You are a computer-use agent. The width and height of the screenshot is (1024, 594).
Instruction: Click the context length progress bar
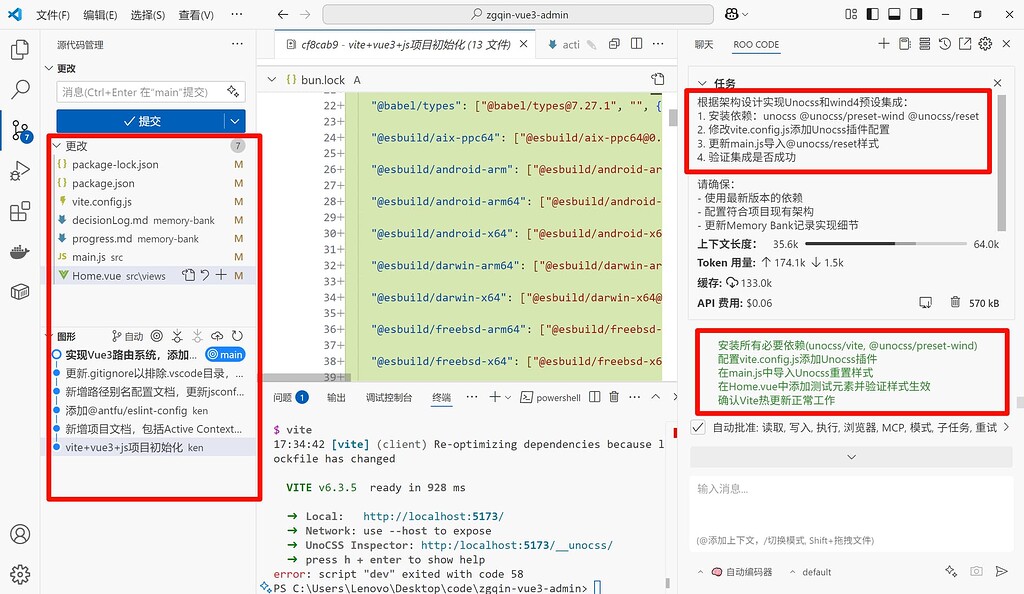click(885, 243)
